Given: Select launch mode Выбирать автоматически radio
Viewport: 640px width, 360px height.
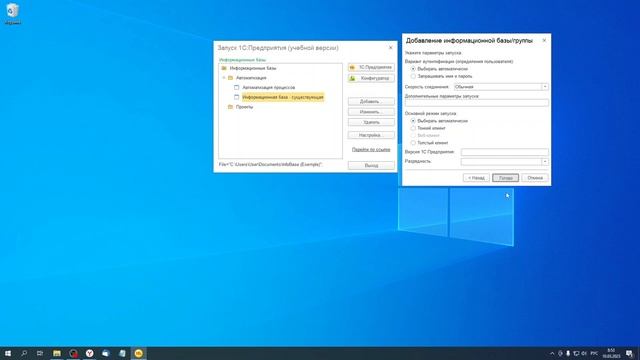Looking at the screenshot, I should tap(413, 121).
